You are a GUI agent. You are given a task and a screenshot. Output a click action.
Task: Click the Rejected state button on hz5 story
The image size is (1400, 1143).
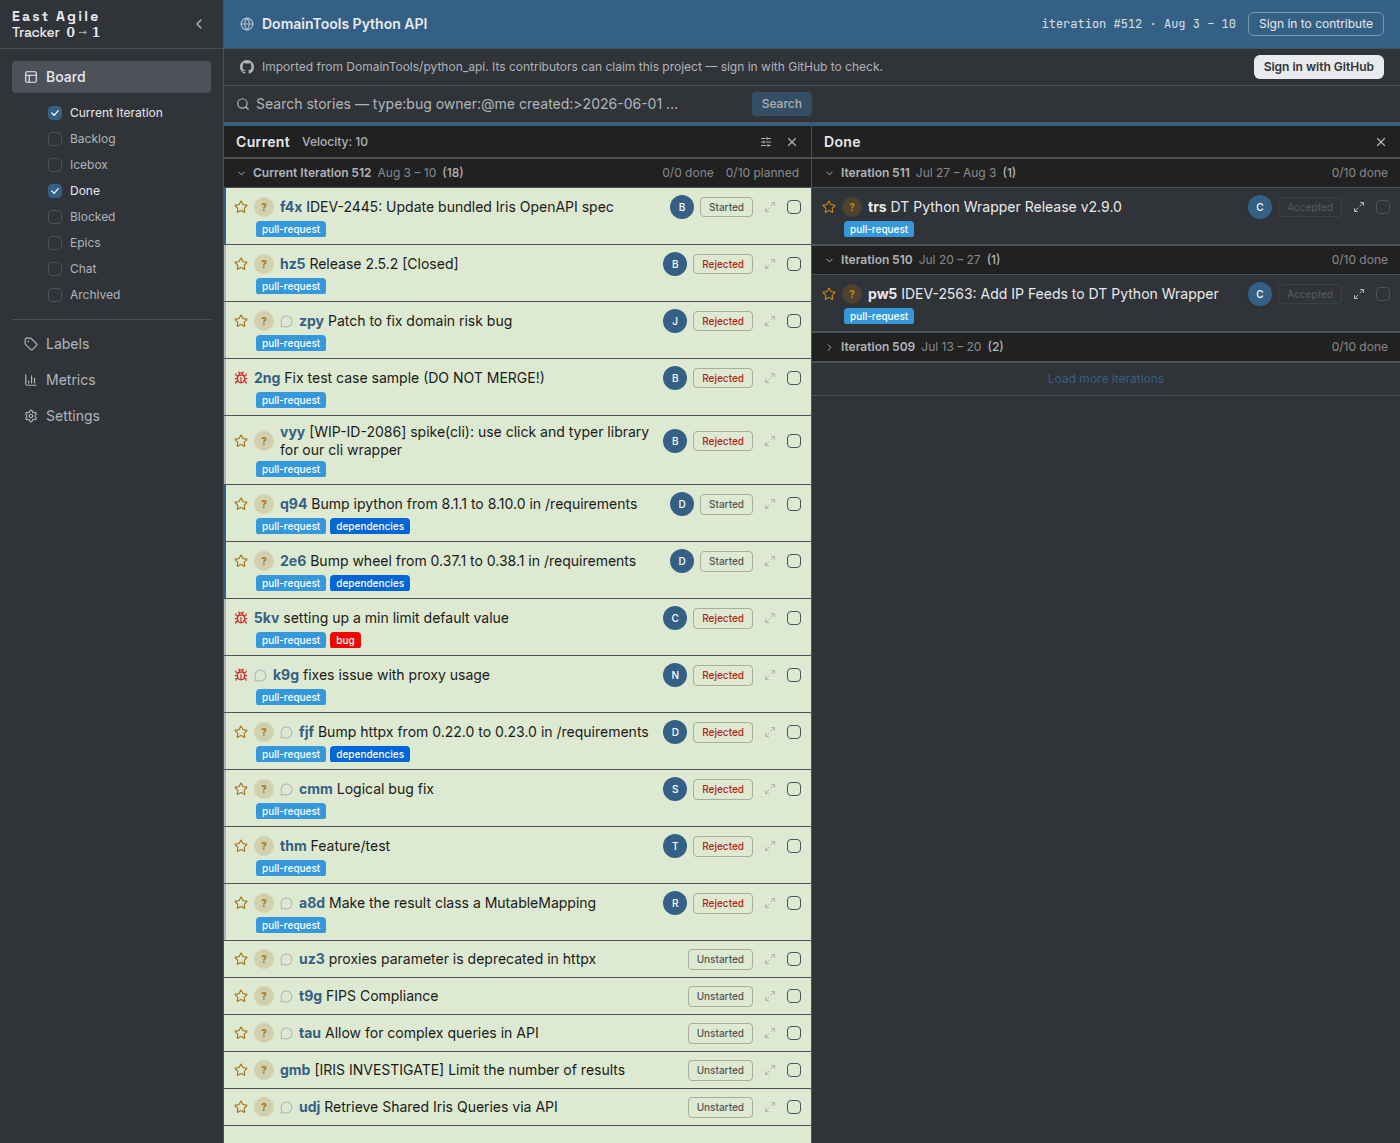coord(723,264)
